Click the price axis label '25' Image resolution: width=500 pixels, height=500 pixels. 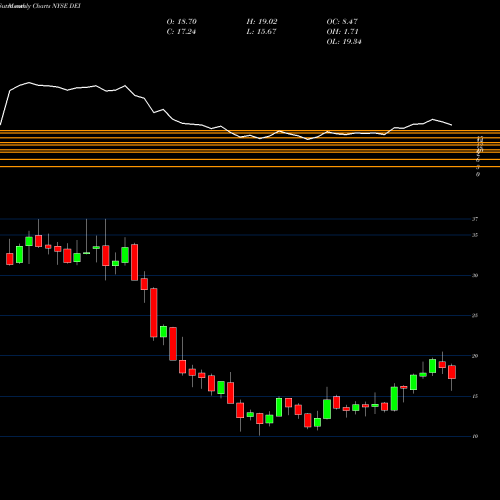475,315
